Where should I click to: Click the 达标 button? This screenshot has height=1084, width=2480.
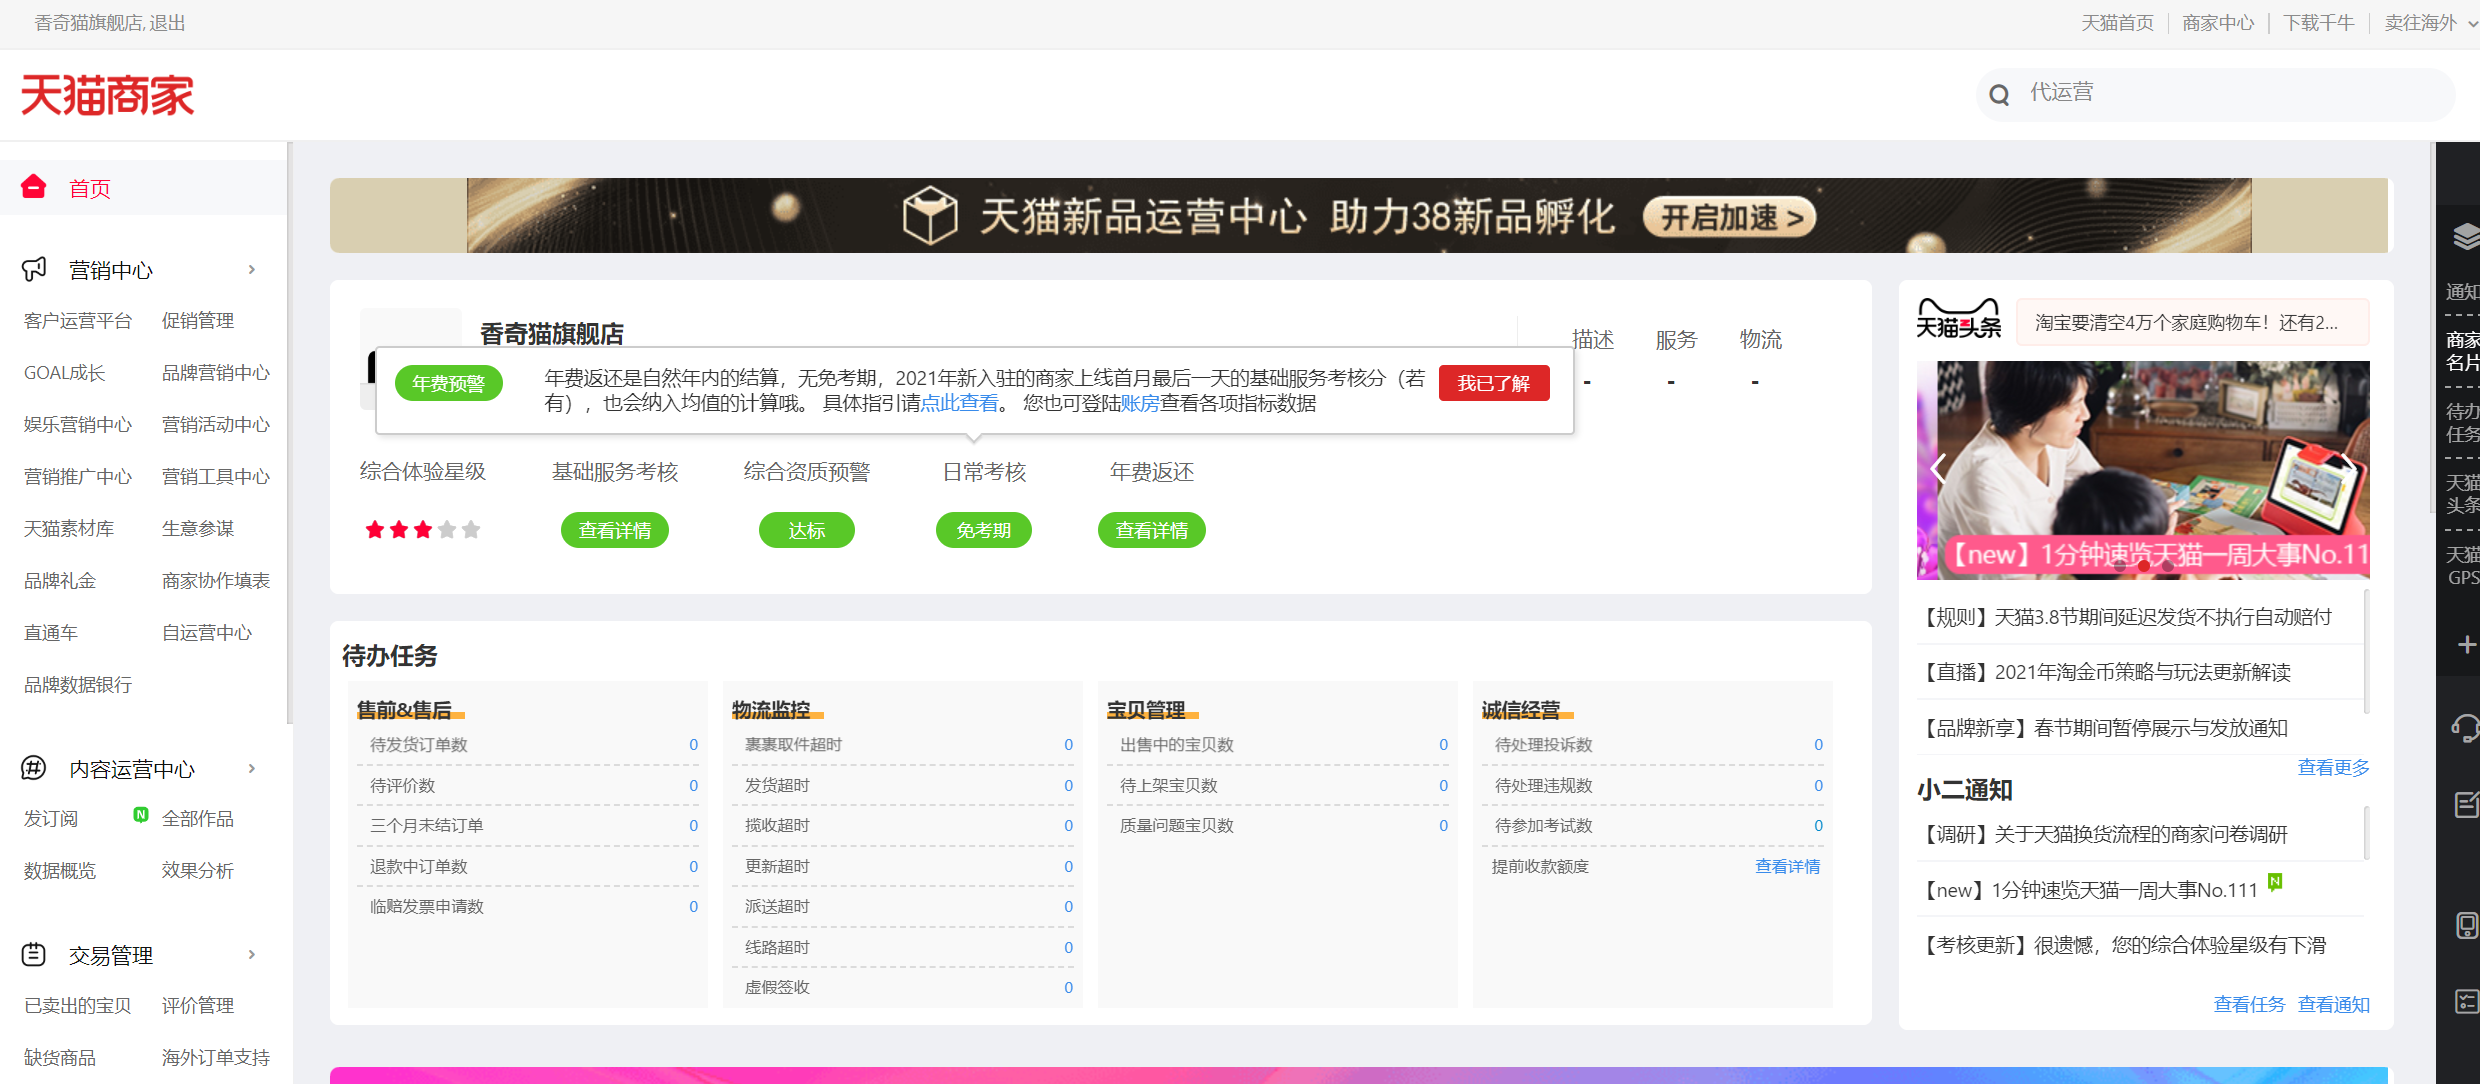click(x=806, y=530)
